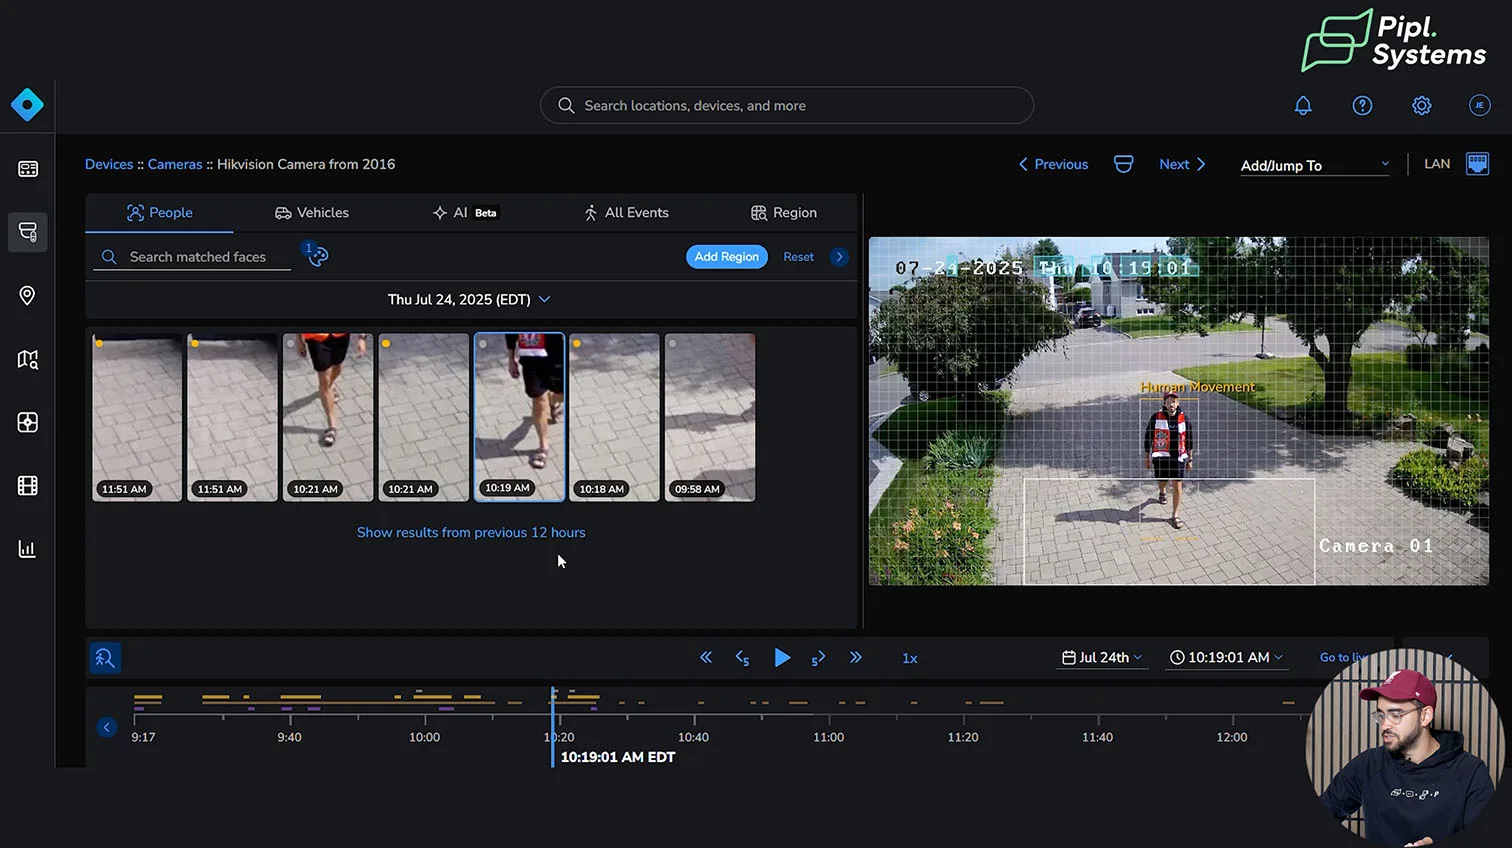Click Show results from previous 12 hours

click(x=471, y=532)
